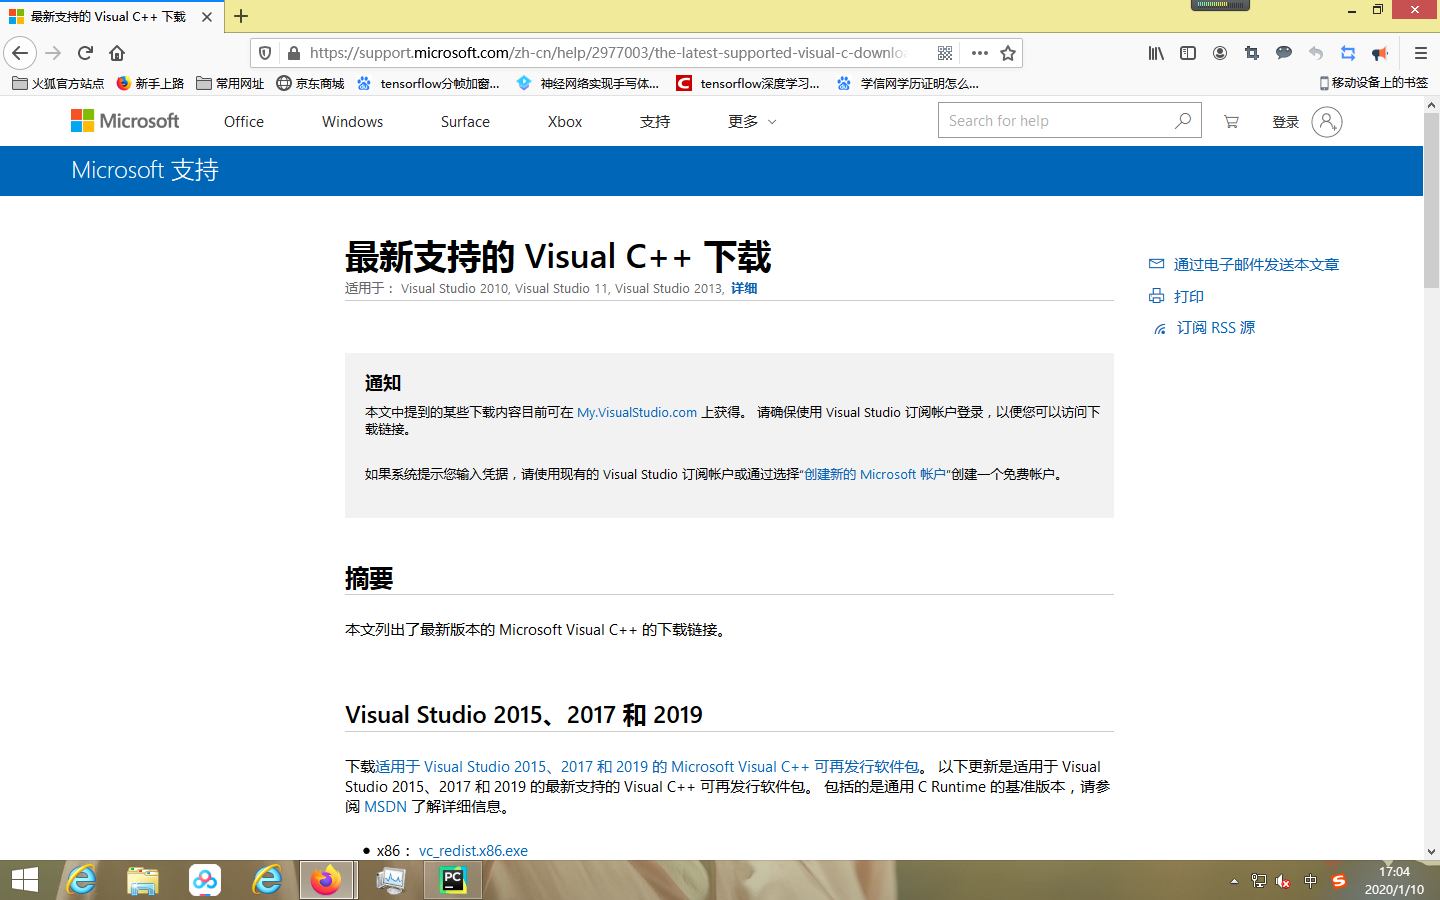Open the MSDN link
Image resolution: width=1440 pixels, height=900 pixels.
pyautogui.click(x=385, y=807)
